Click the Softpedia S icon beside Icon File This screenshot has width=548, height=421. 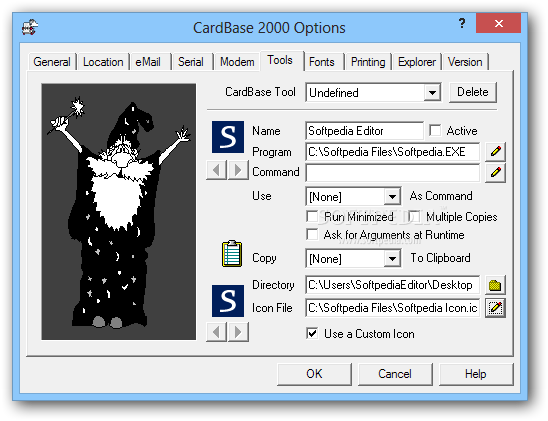[x=228, y=301]
